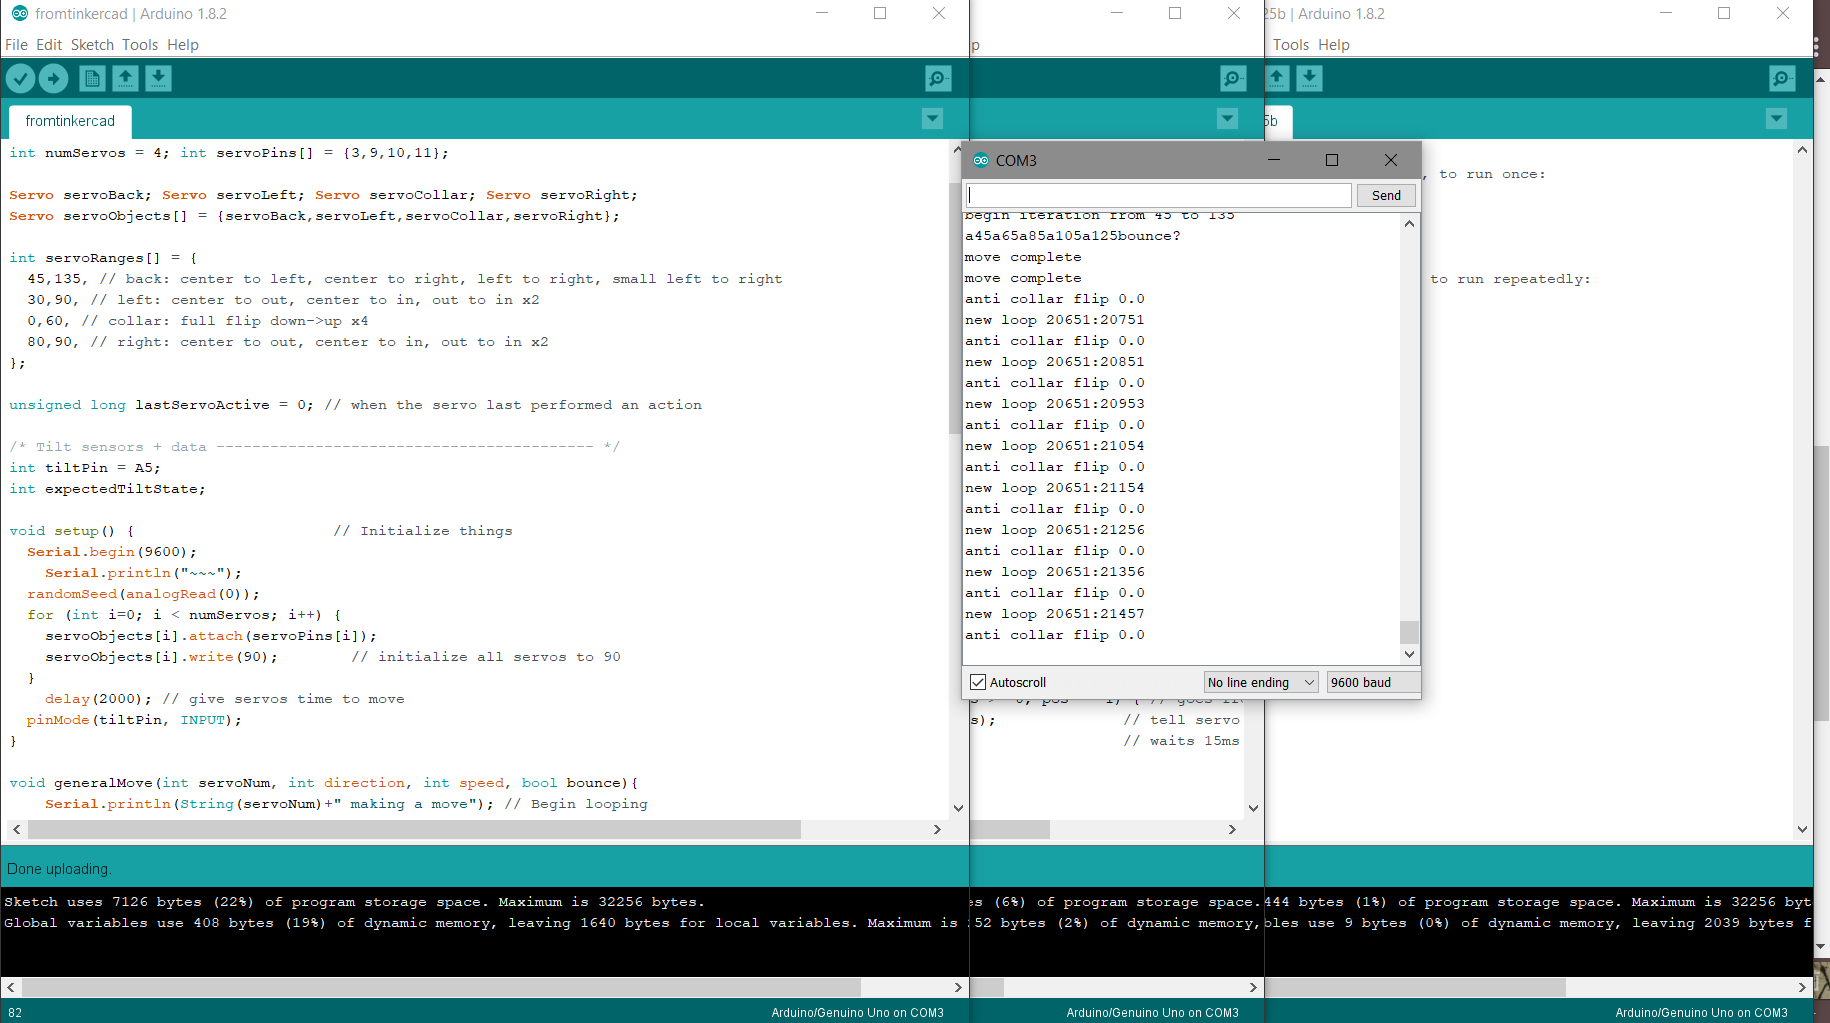Click fromtinkercad console horizontal scrollbar thumb

pos(441,987)
